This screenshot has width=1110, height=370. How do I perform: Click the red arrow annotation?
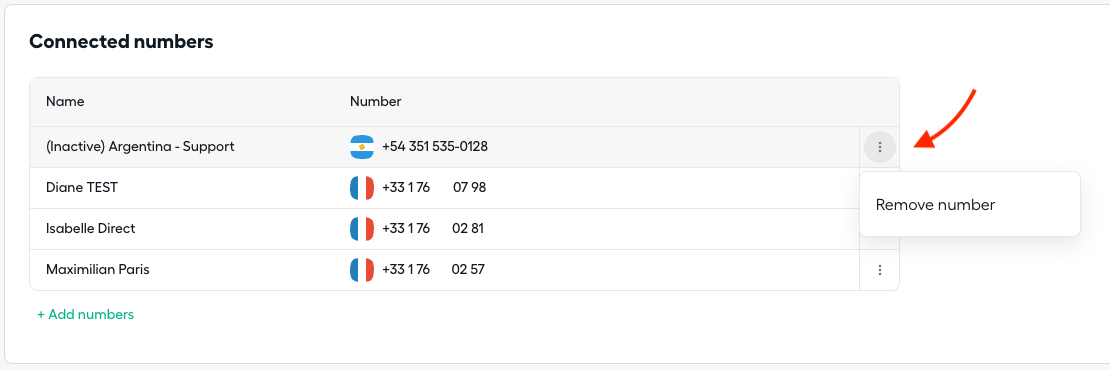(x=946, y=119)
